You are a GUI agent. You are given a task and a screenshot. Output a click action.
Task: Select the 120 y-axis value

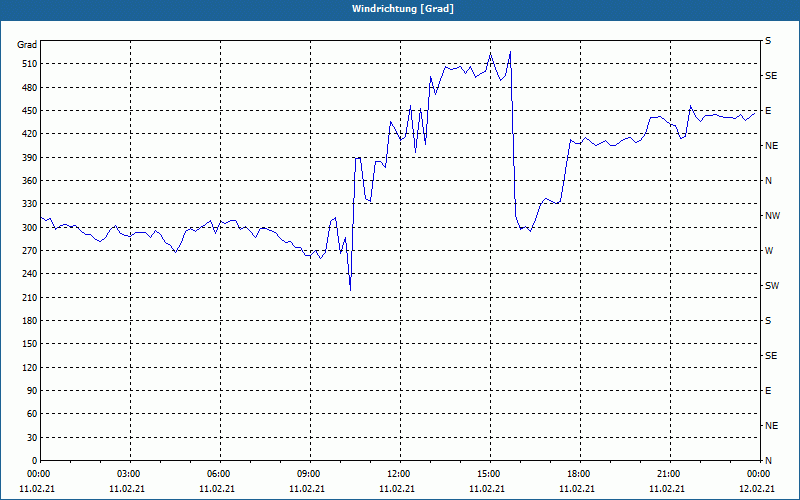[30, 367]
